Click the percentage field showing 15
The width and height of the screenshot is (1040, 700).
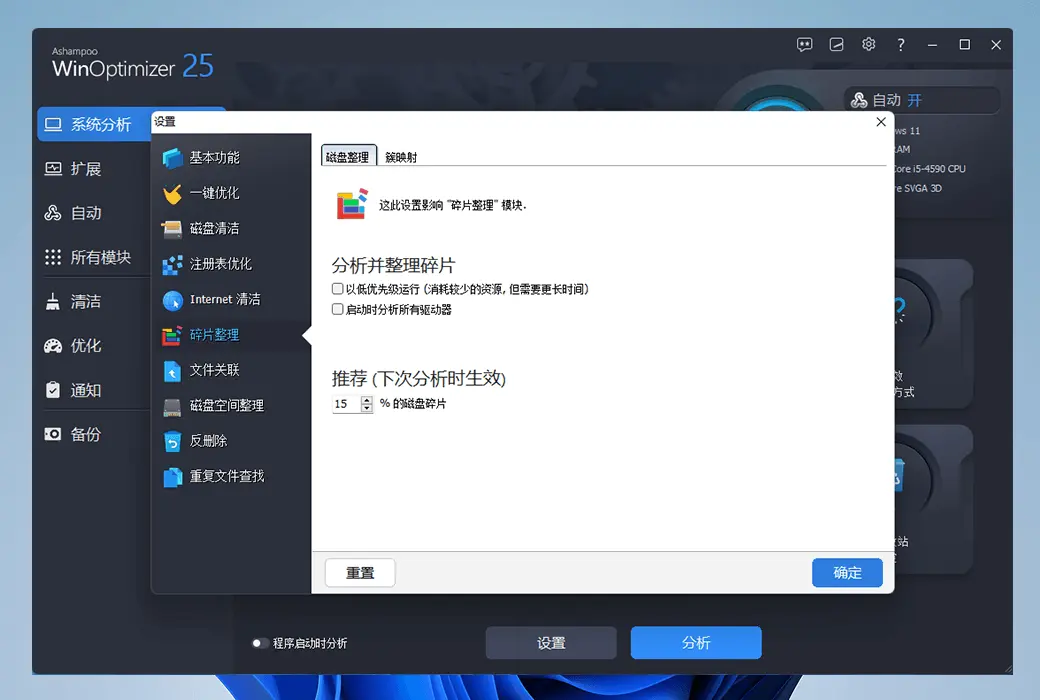[x=346, y=404]
